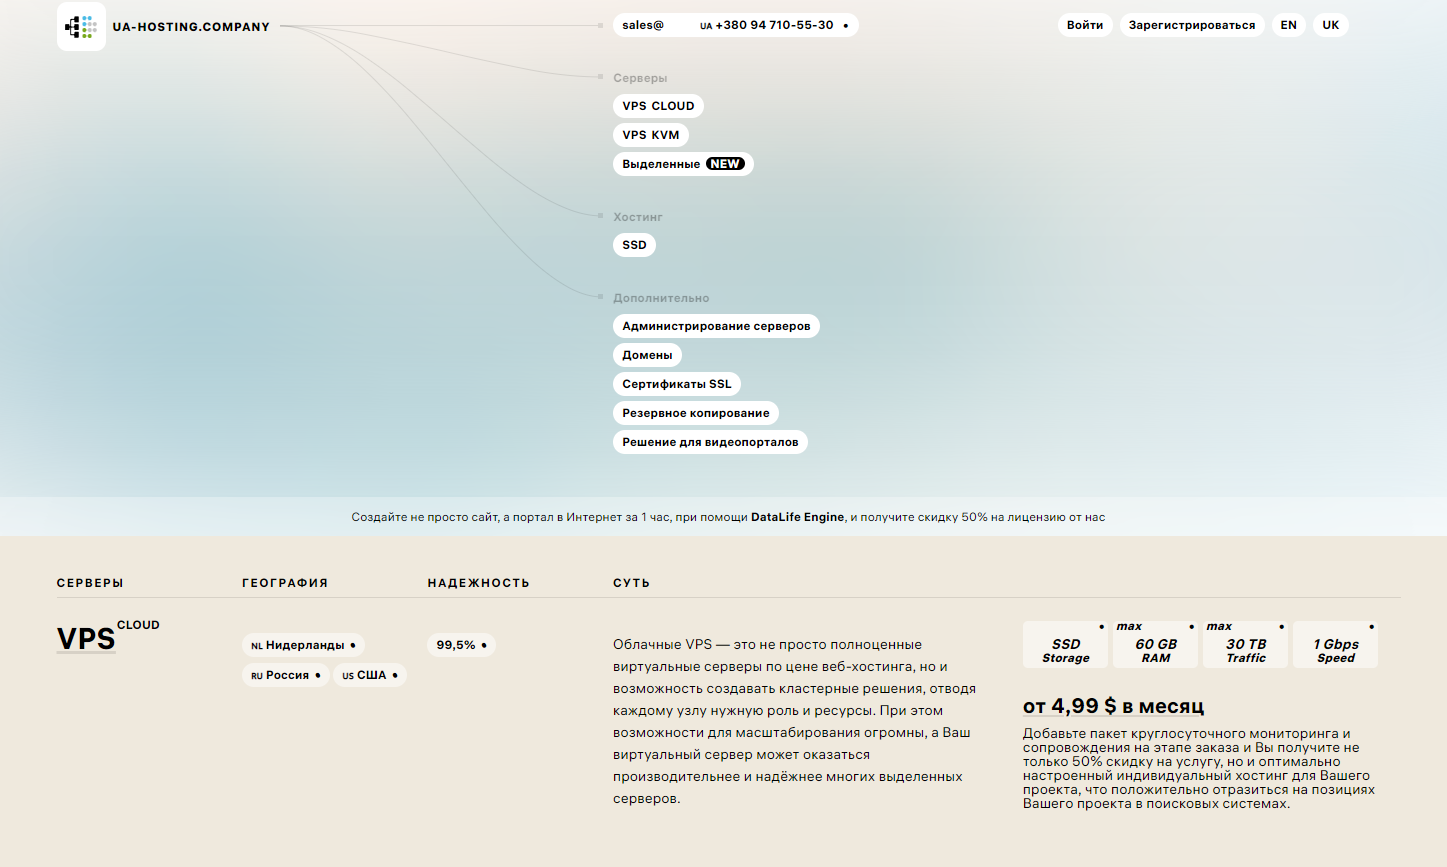Screen dimensions: 1447x867
Task: Switch language to UK
Action: pyautogui.click(x=1330, y=25)
